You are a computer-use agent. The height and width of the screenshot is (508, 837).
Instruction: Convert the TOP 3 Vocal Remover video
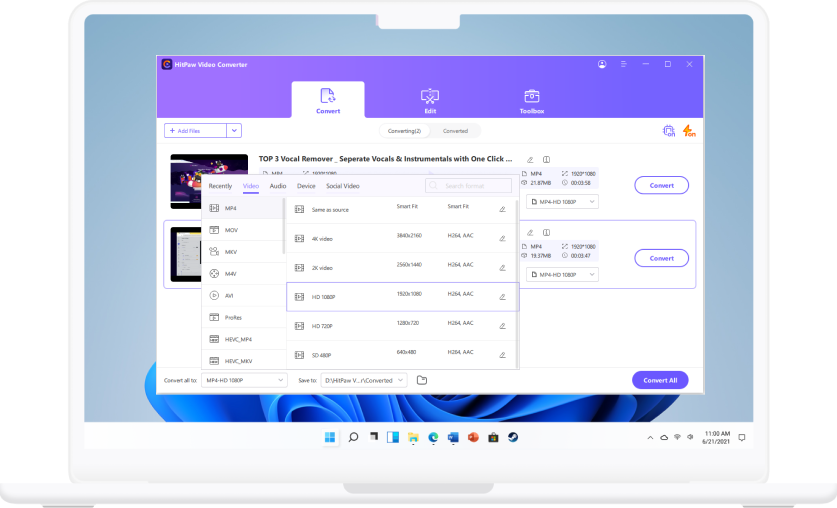661,185
